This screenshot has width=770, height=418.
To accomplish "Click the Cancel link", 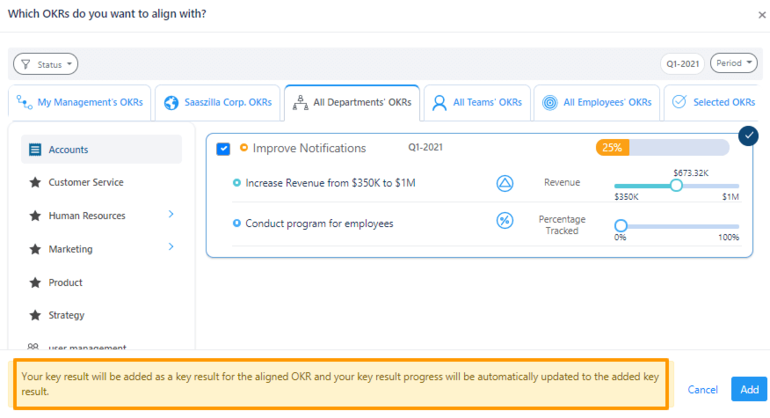I will pos(702,389).
